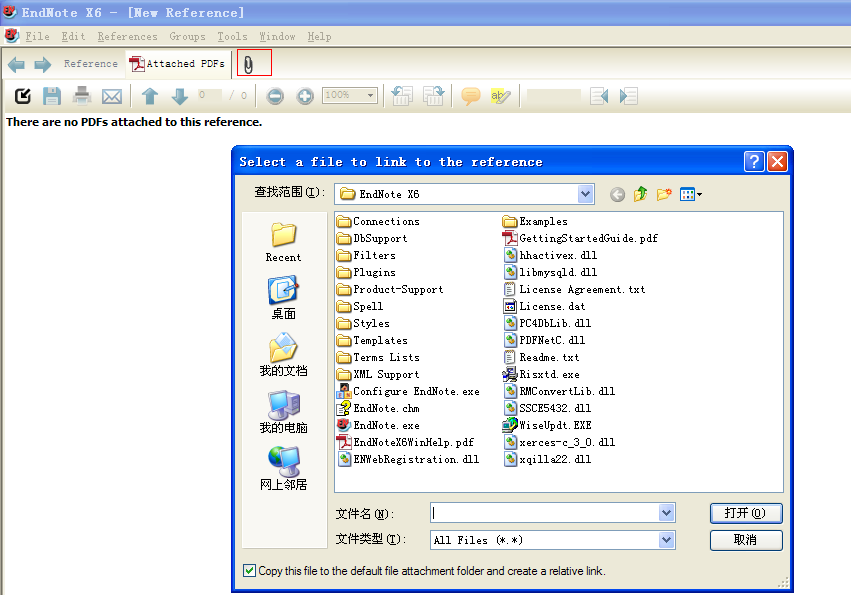
Task: Click the next page down arrow icon
Action: 180,96
